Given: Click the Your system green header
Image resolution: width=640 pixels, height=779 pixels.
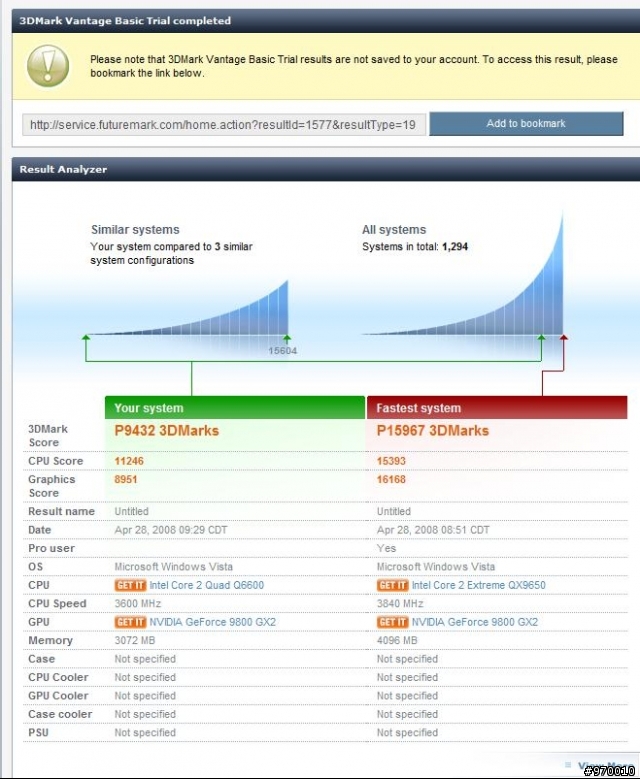Looking at the screenshot, I should tap(235, 407).
